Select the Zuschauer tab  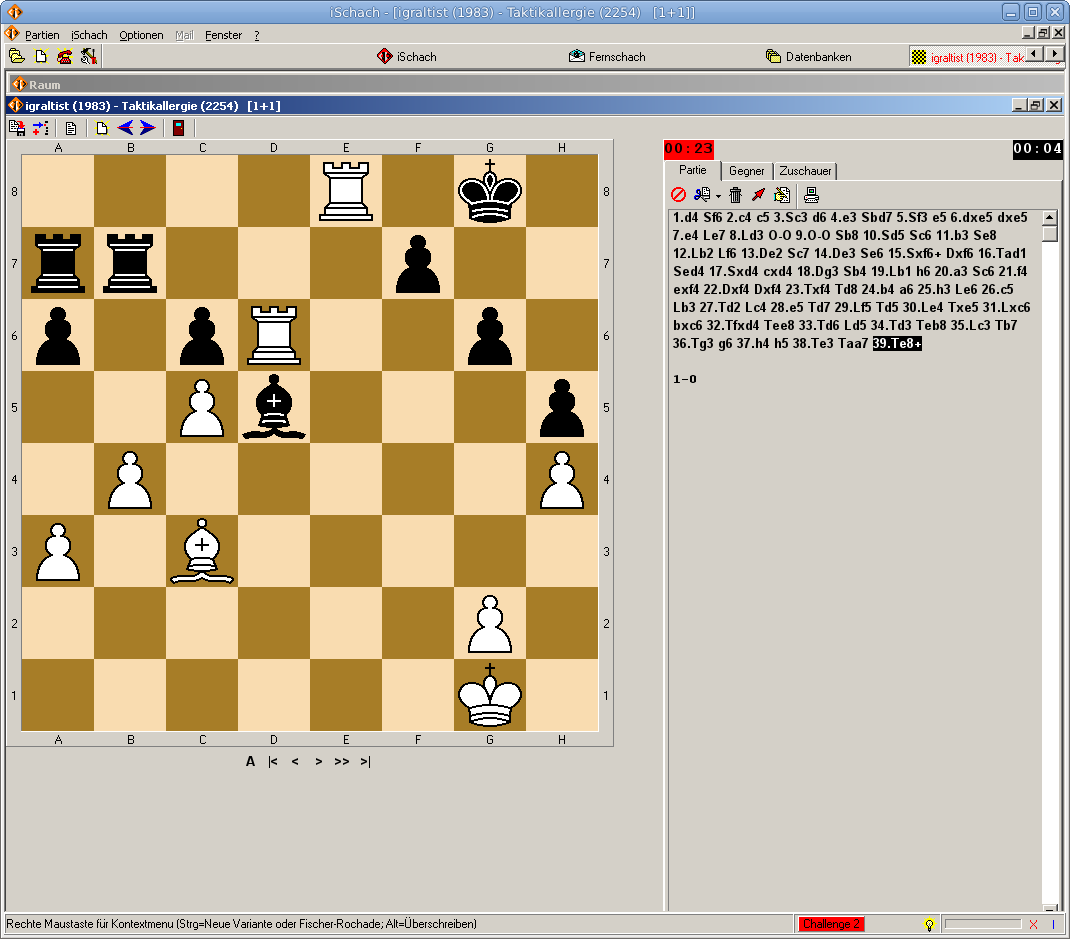pos(805,171)
